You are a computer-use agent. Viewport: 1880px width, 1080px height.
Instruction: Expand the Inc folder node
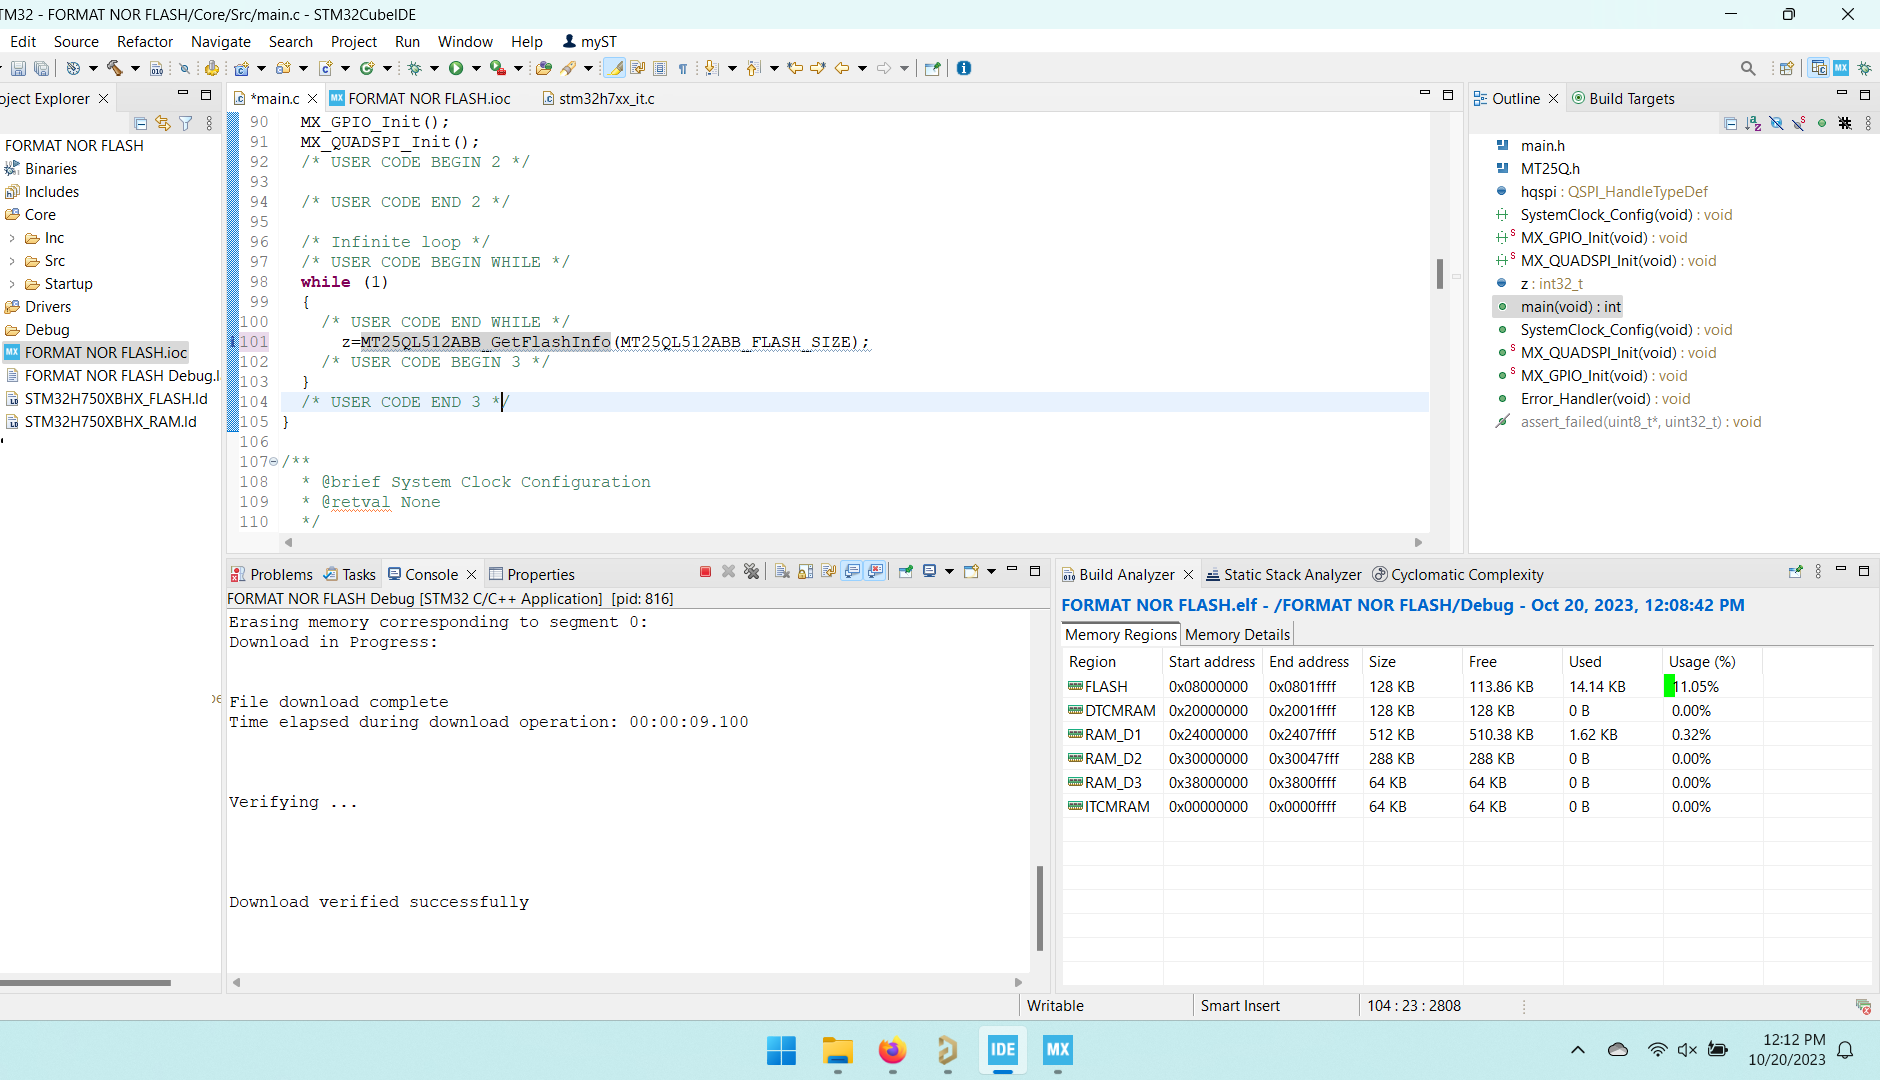click(x=12, y=238)
